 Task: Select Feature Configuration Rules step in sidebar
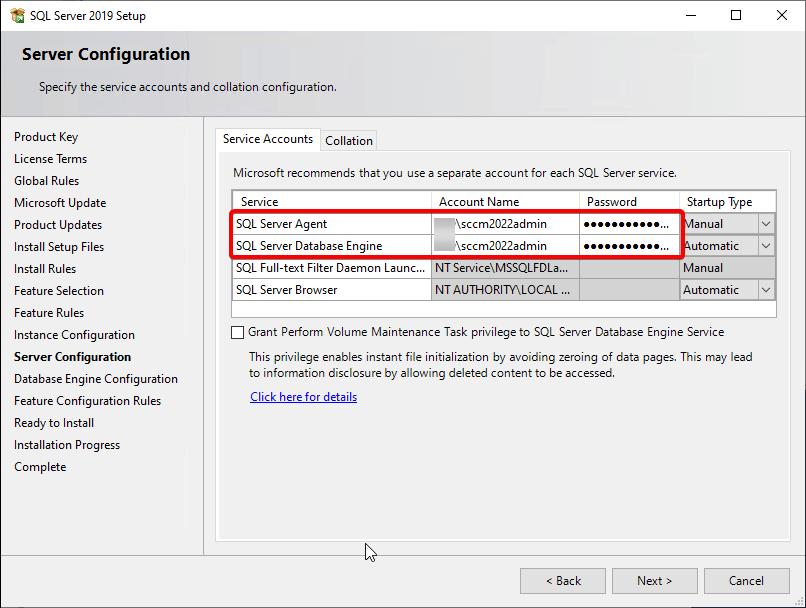pyautogui.click(x=87, y=401)
